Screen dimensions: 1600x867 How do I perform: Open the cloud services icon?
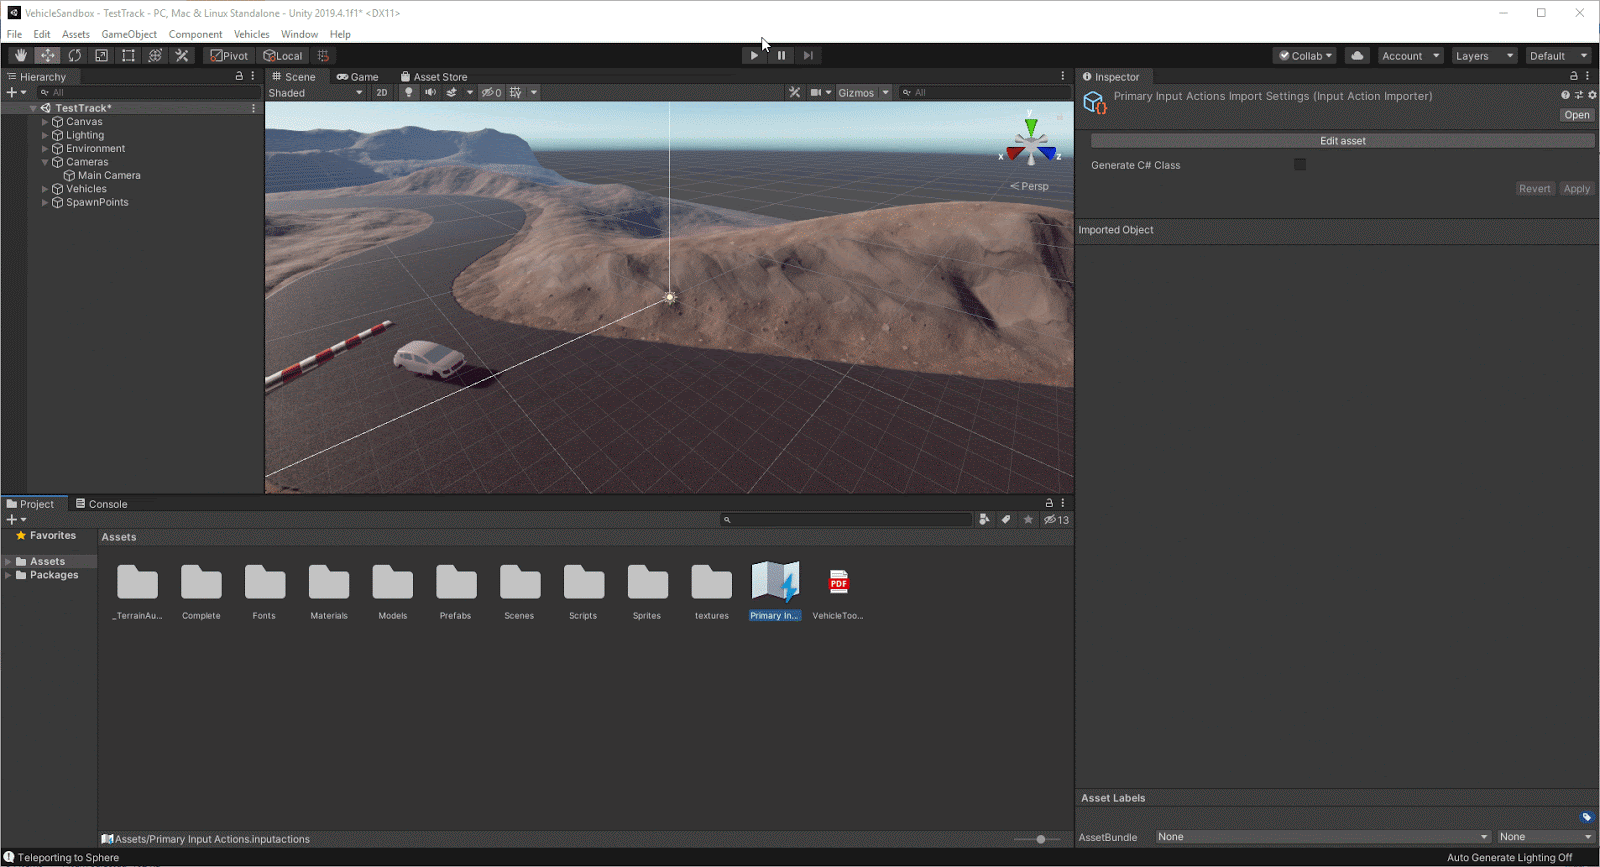pos(1357,56)
